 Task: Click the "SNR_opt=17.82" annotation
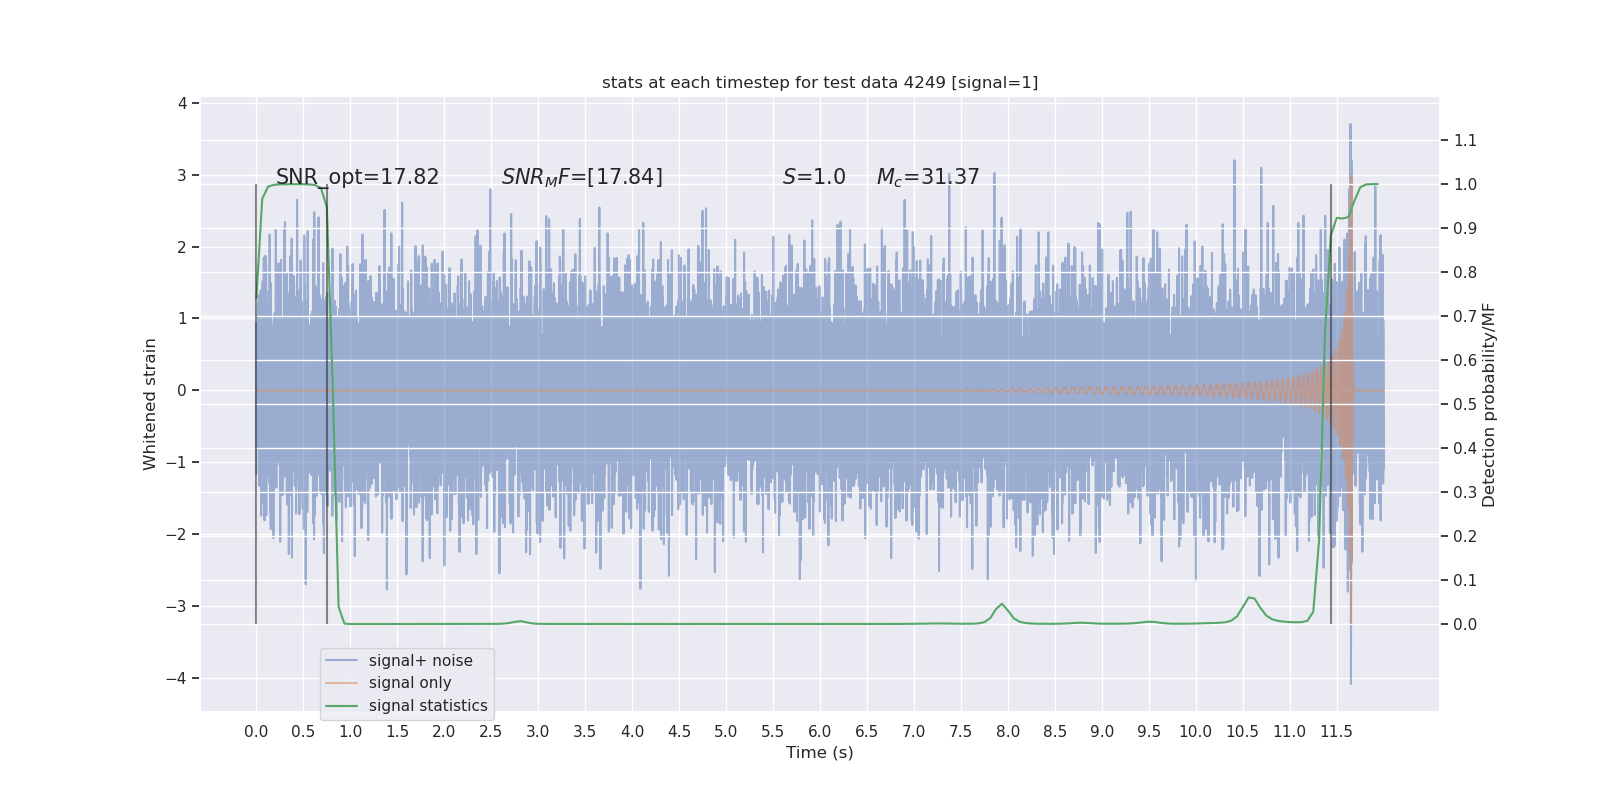pos(357,177)
